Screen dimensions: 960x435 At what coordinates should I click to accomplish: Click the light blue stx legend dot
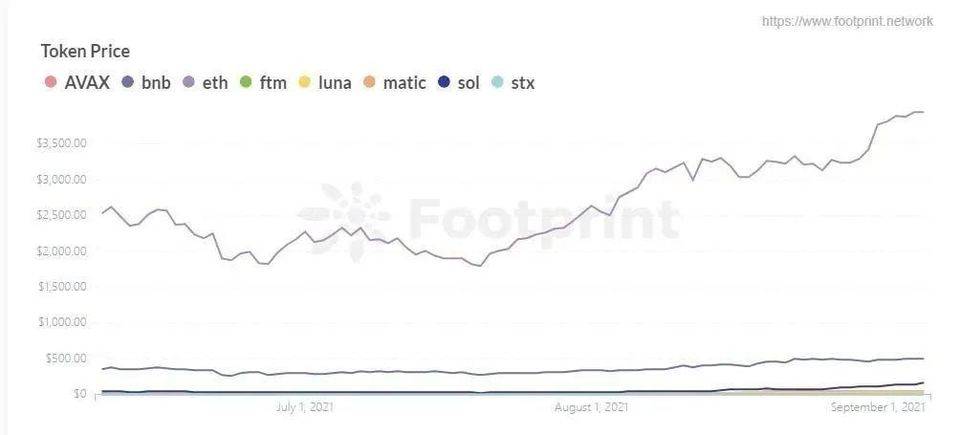498,82
